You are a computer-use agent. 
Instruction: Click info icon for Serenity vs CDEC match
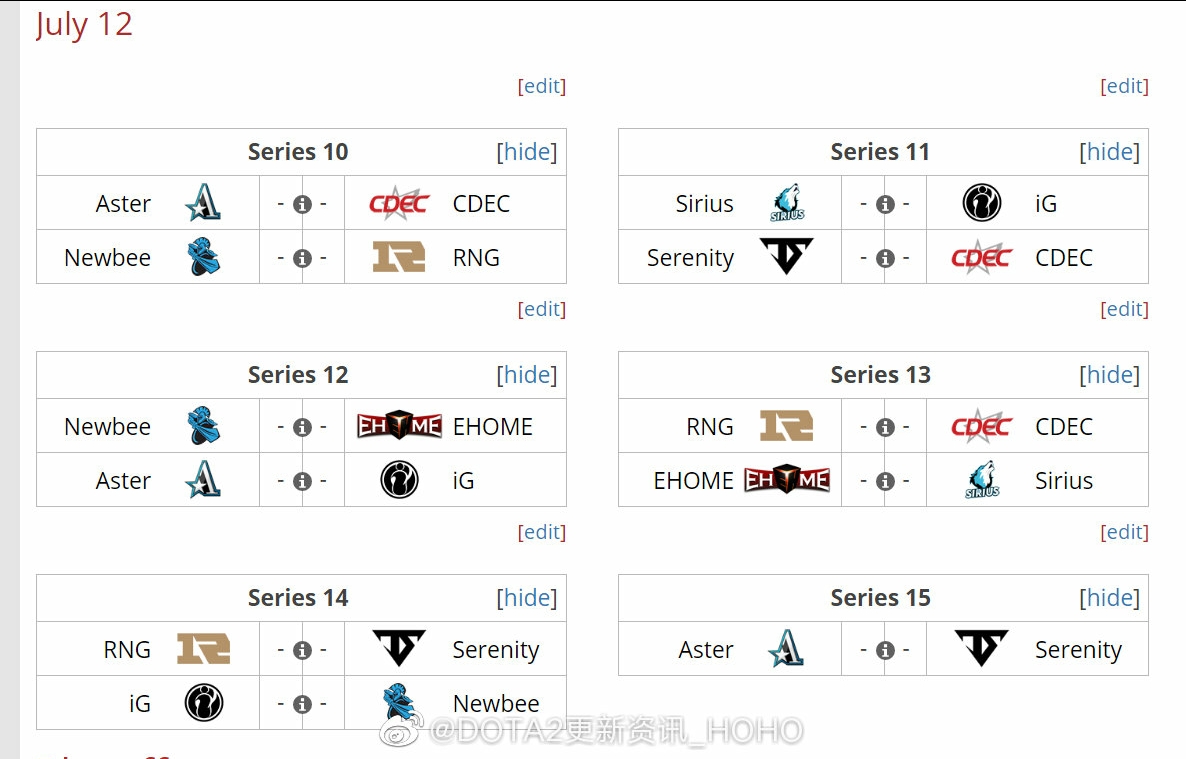[x=885, y=259]
